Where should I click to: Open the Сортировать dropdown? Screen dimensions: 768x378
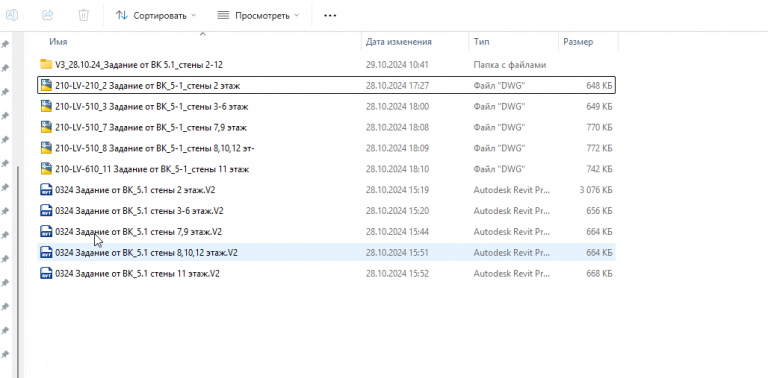pos(155,16)
